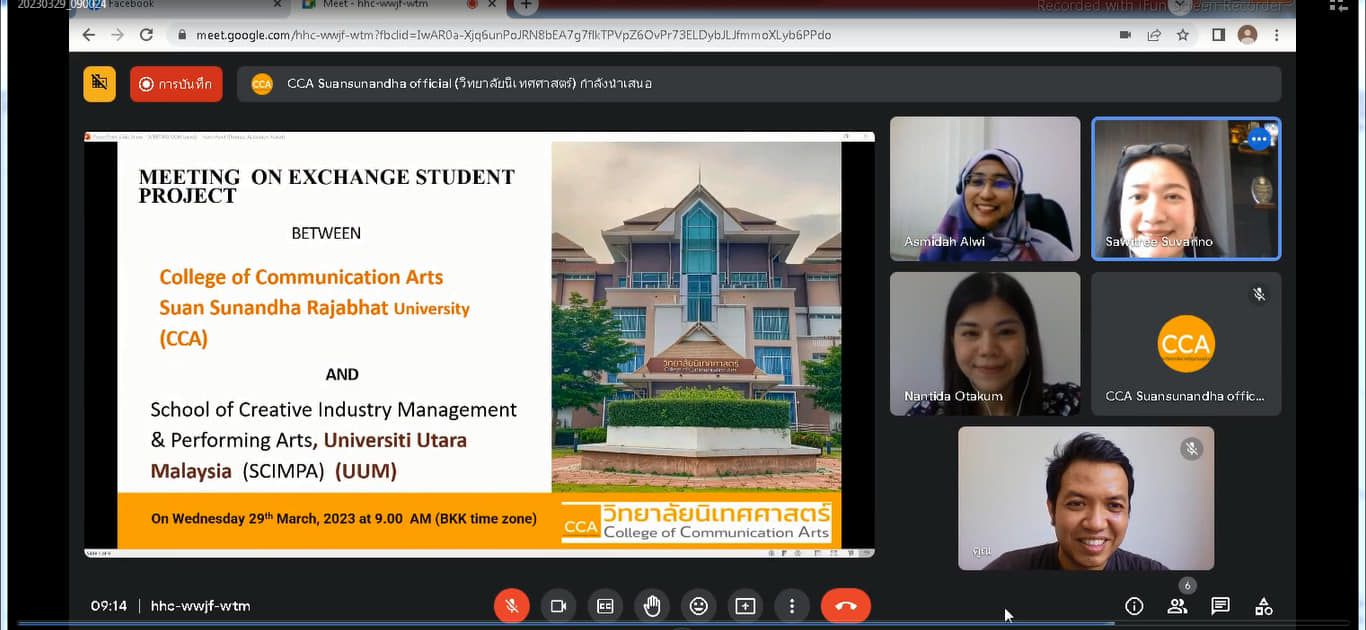The width and height of the screenshot is (1366, 630).
Task: Open the meeting details info icon
Action: coord(1134,606)
